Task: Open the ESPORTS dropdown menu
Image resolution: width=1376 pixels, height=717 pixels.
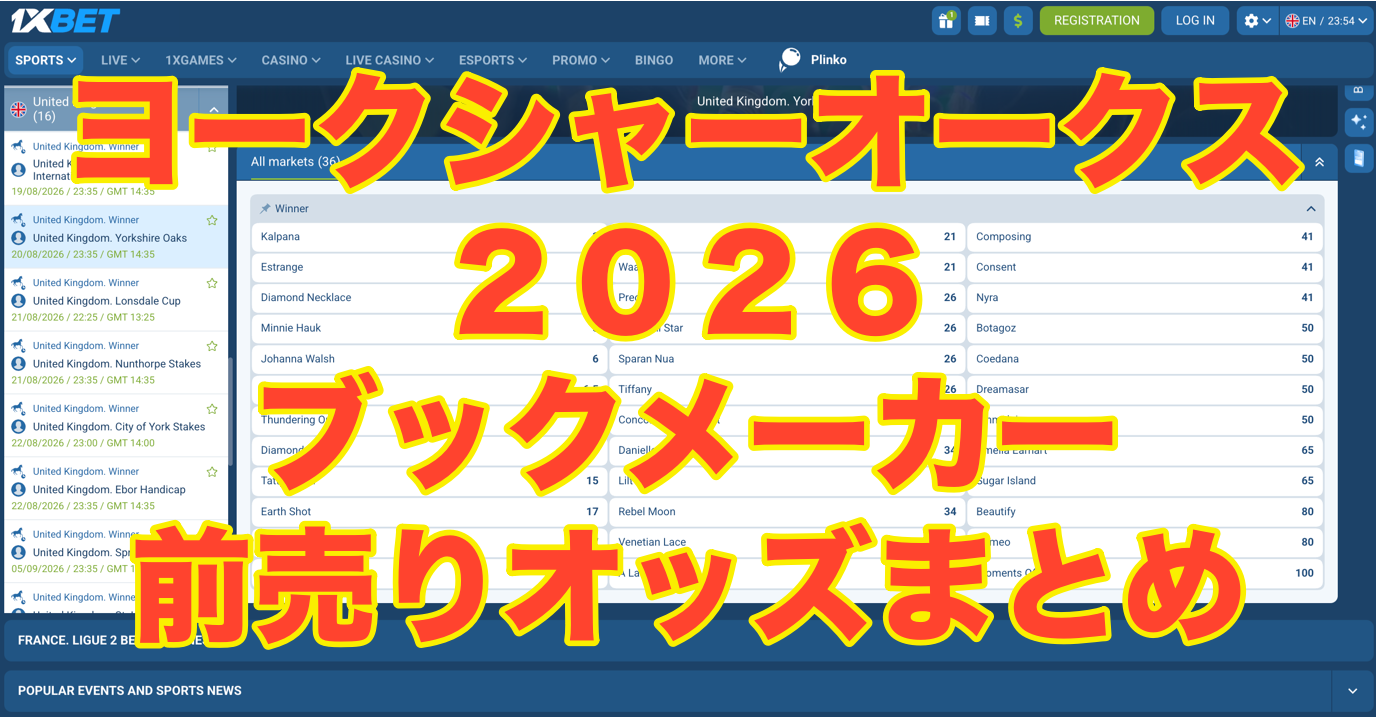Action: click(x=493, y=60)
